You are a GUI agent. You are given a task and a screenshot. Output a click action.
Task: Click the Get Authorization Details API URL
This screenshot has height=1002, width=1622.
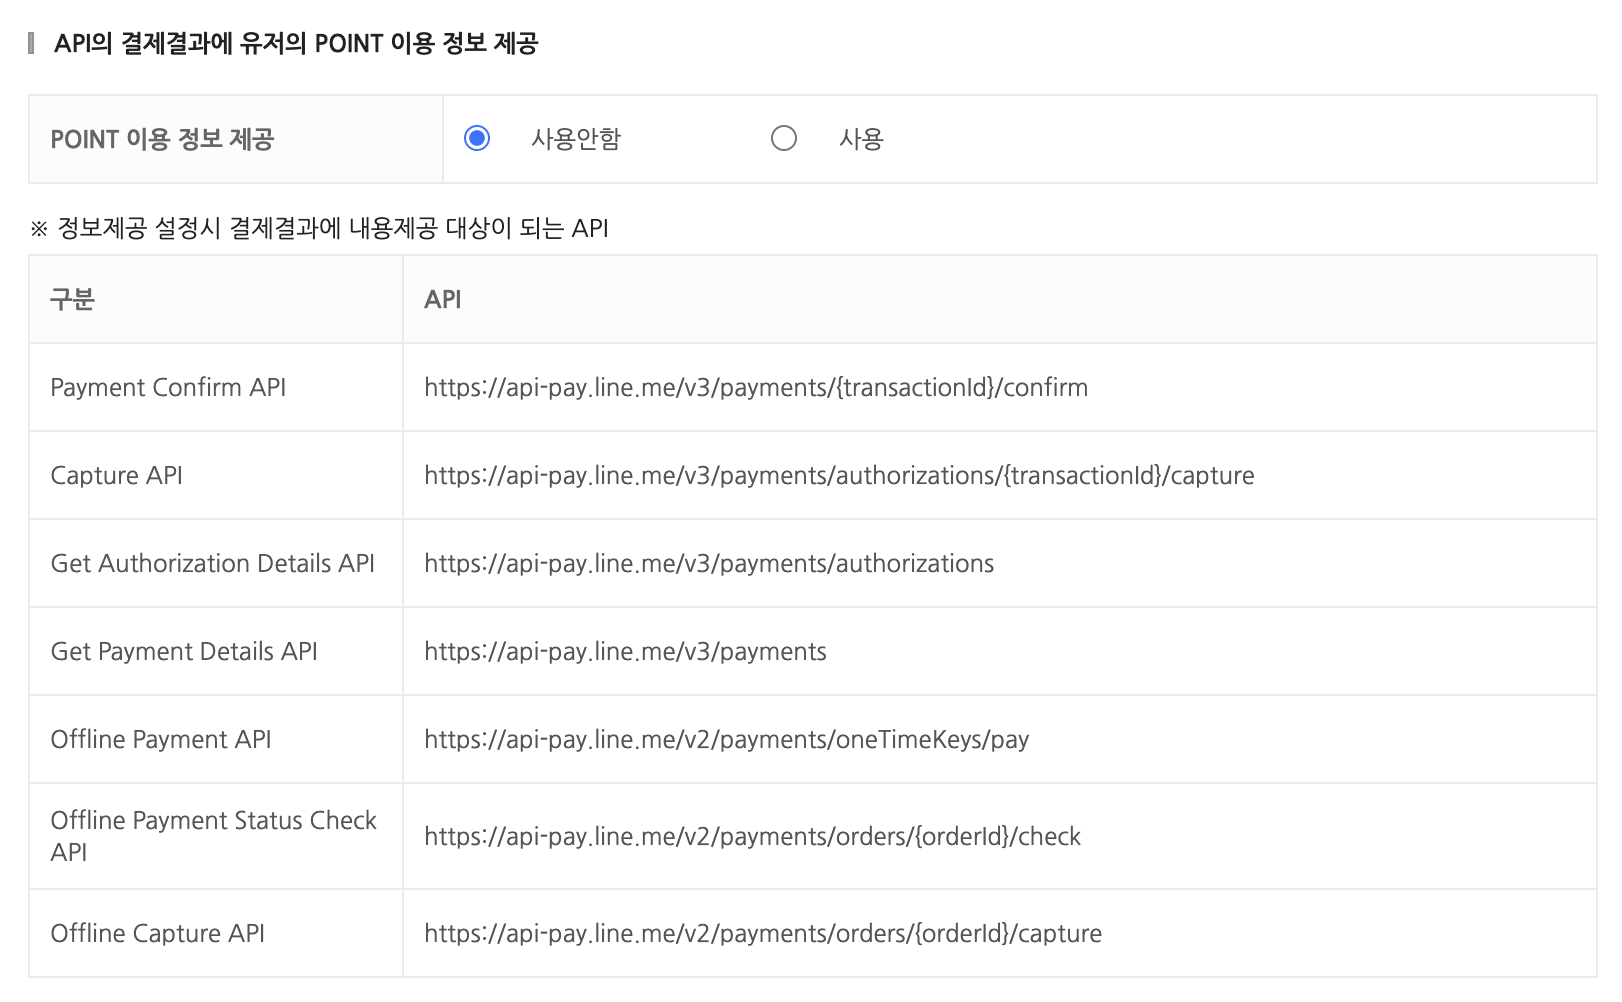pyautogui.click(x=709, y=564)
